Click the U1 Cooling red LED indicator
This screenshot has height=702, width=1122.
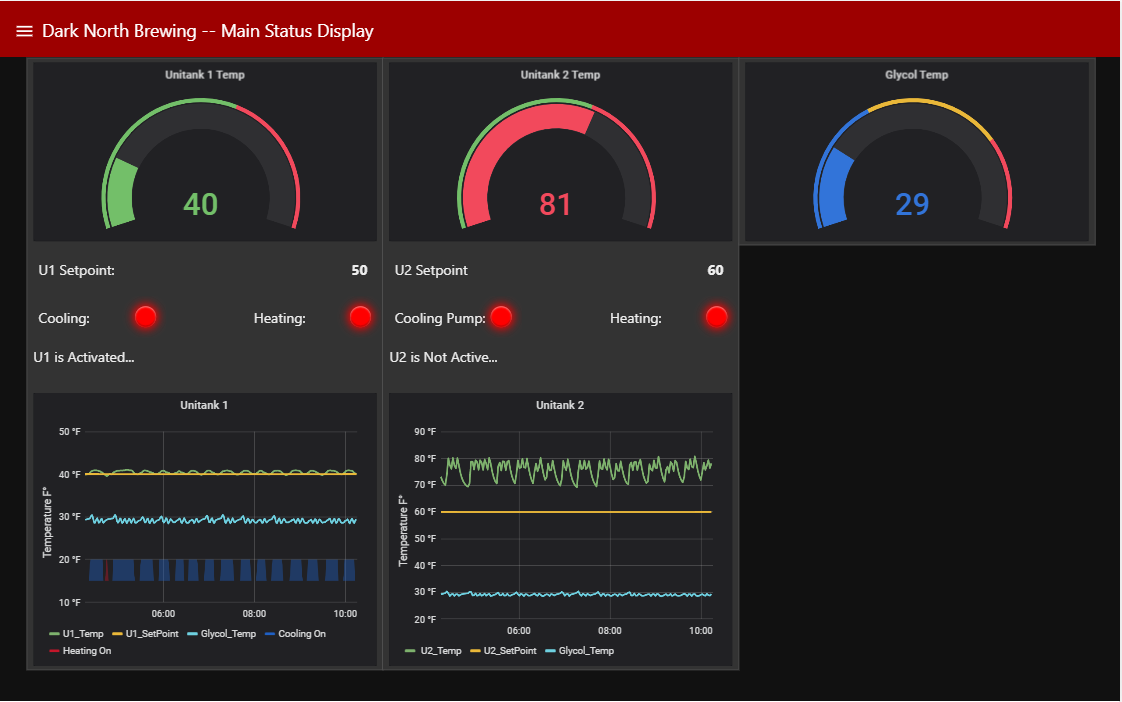[145, 317]
